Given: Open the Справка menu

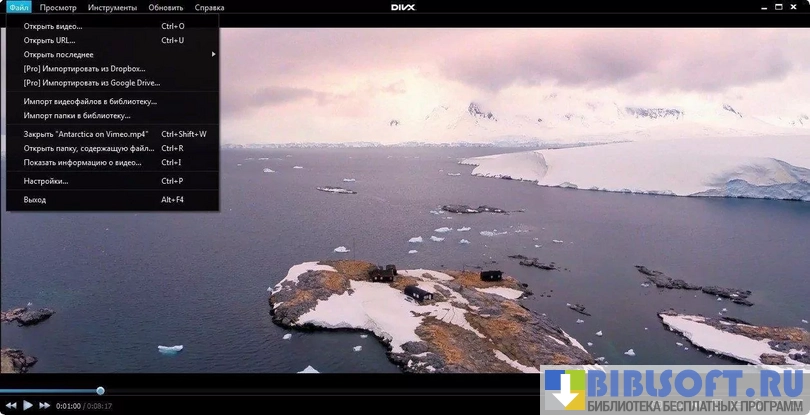Looking at the screenshot, I should (x=209, y=7).
